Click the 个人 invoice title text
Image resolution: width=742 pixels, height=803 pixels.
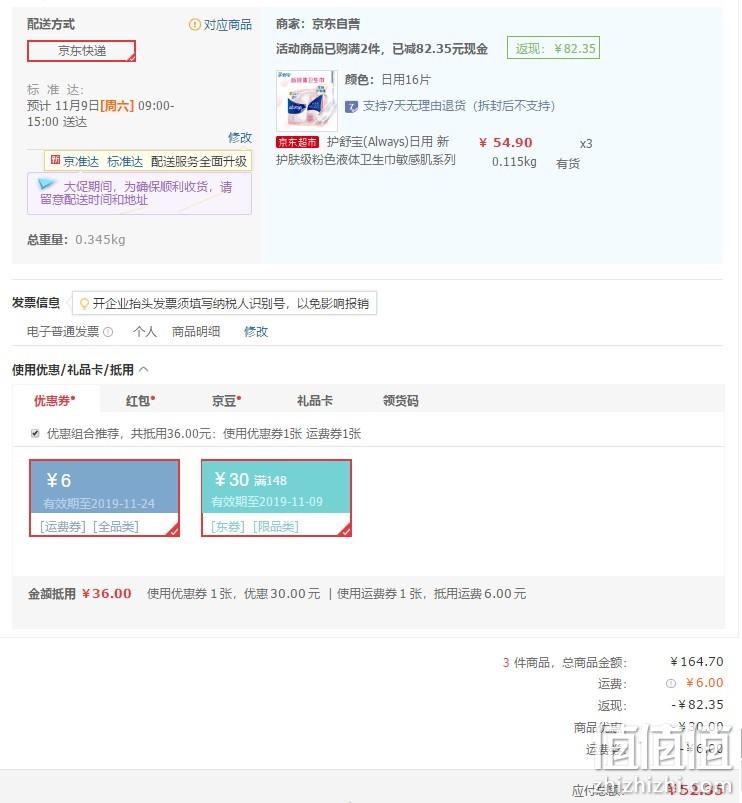click(x=144, y=331)
